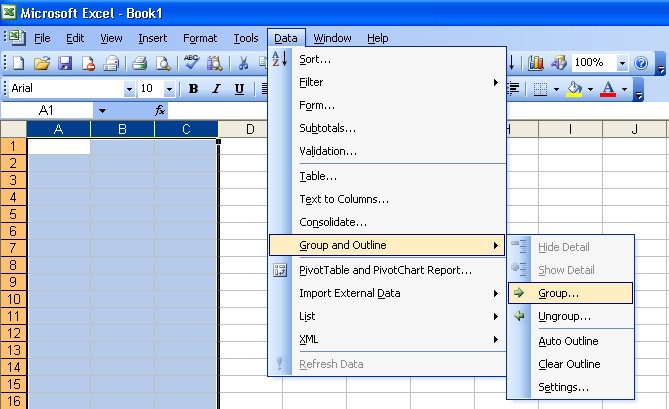Save the workbook with the floppy disk icon
669x409 pixels.
coord(65,63)
